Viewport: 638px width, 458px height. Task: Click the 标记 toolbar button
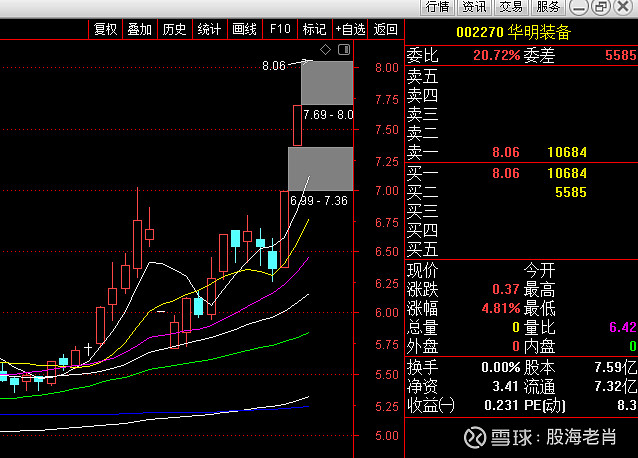315,29
